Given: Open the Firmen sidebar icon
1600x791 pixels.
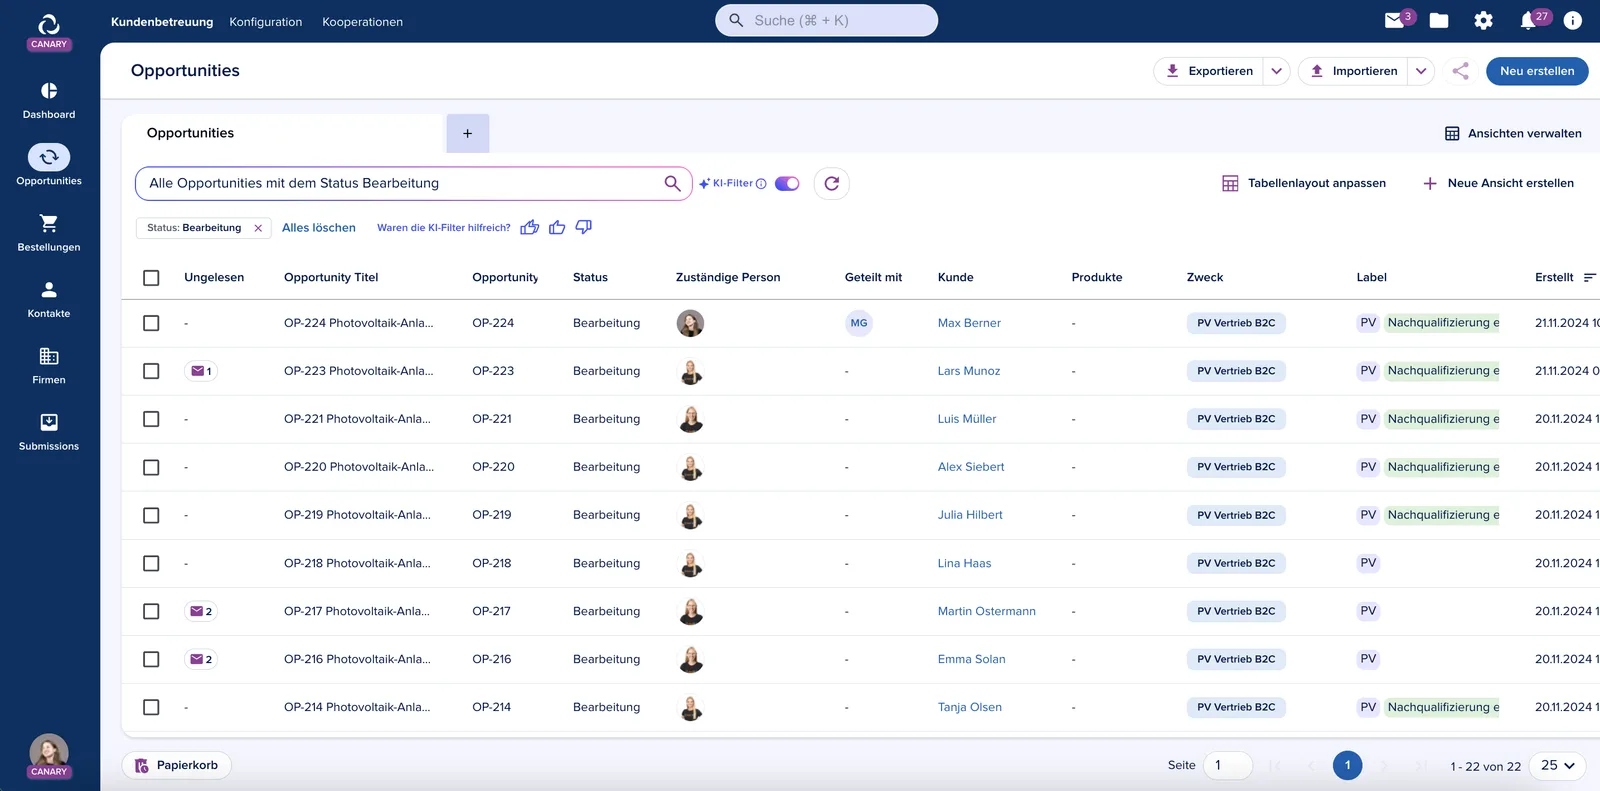Looking at the screenshot, I should coord(49,356).
